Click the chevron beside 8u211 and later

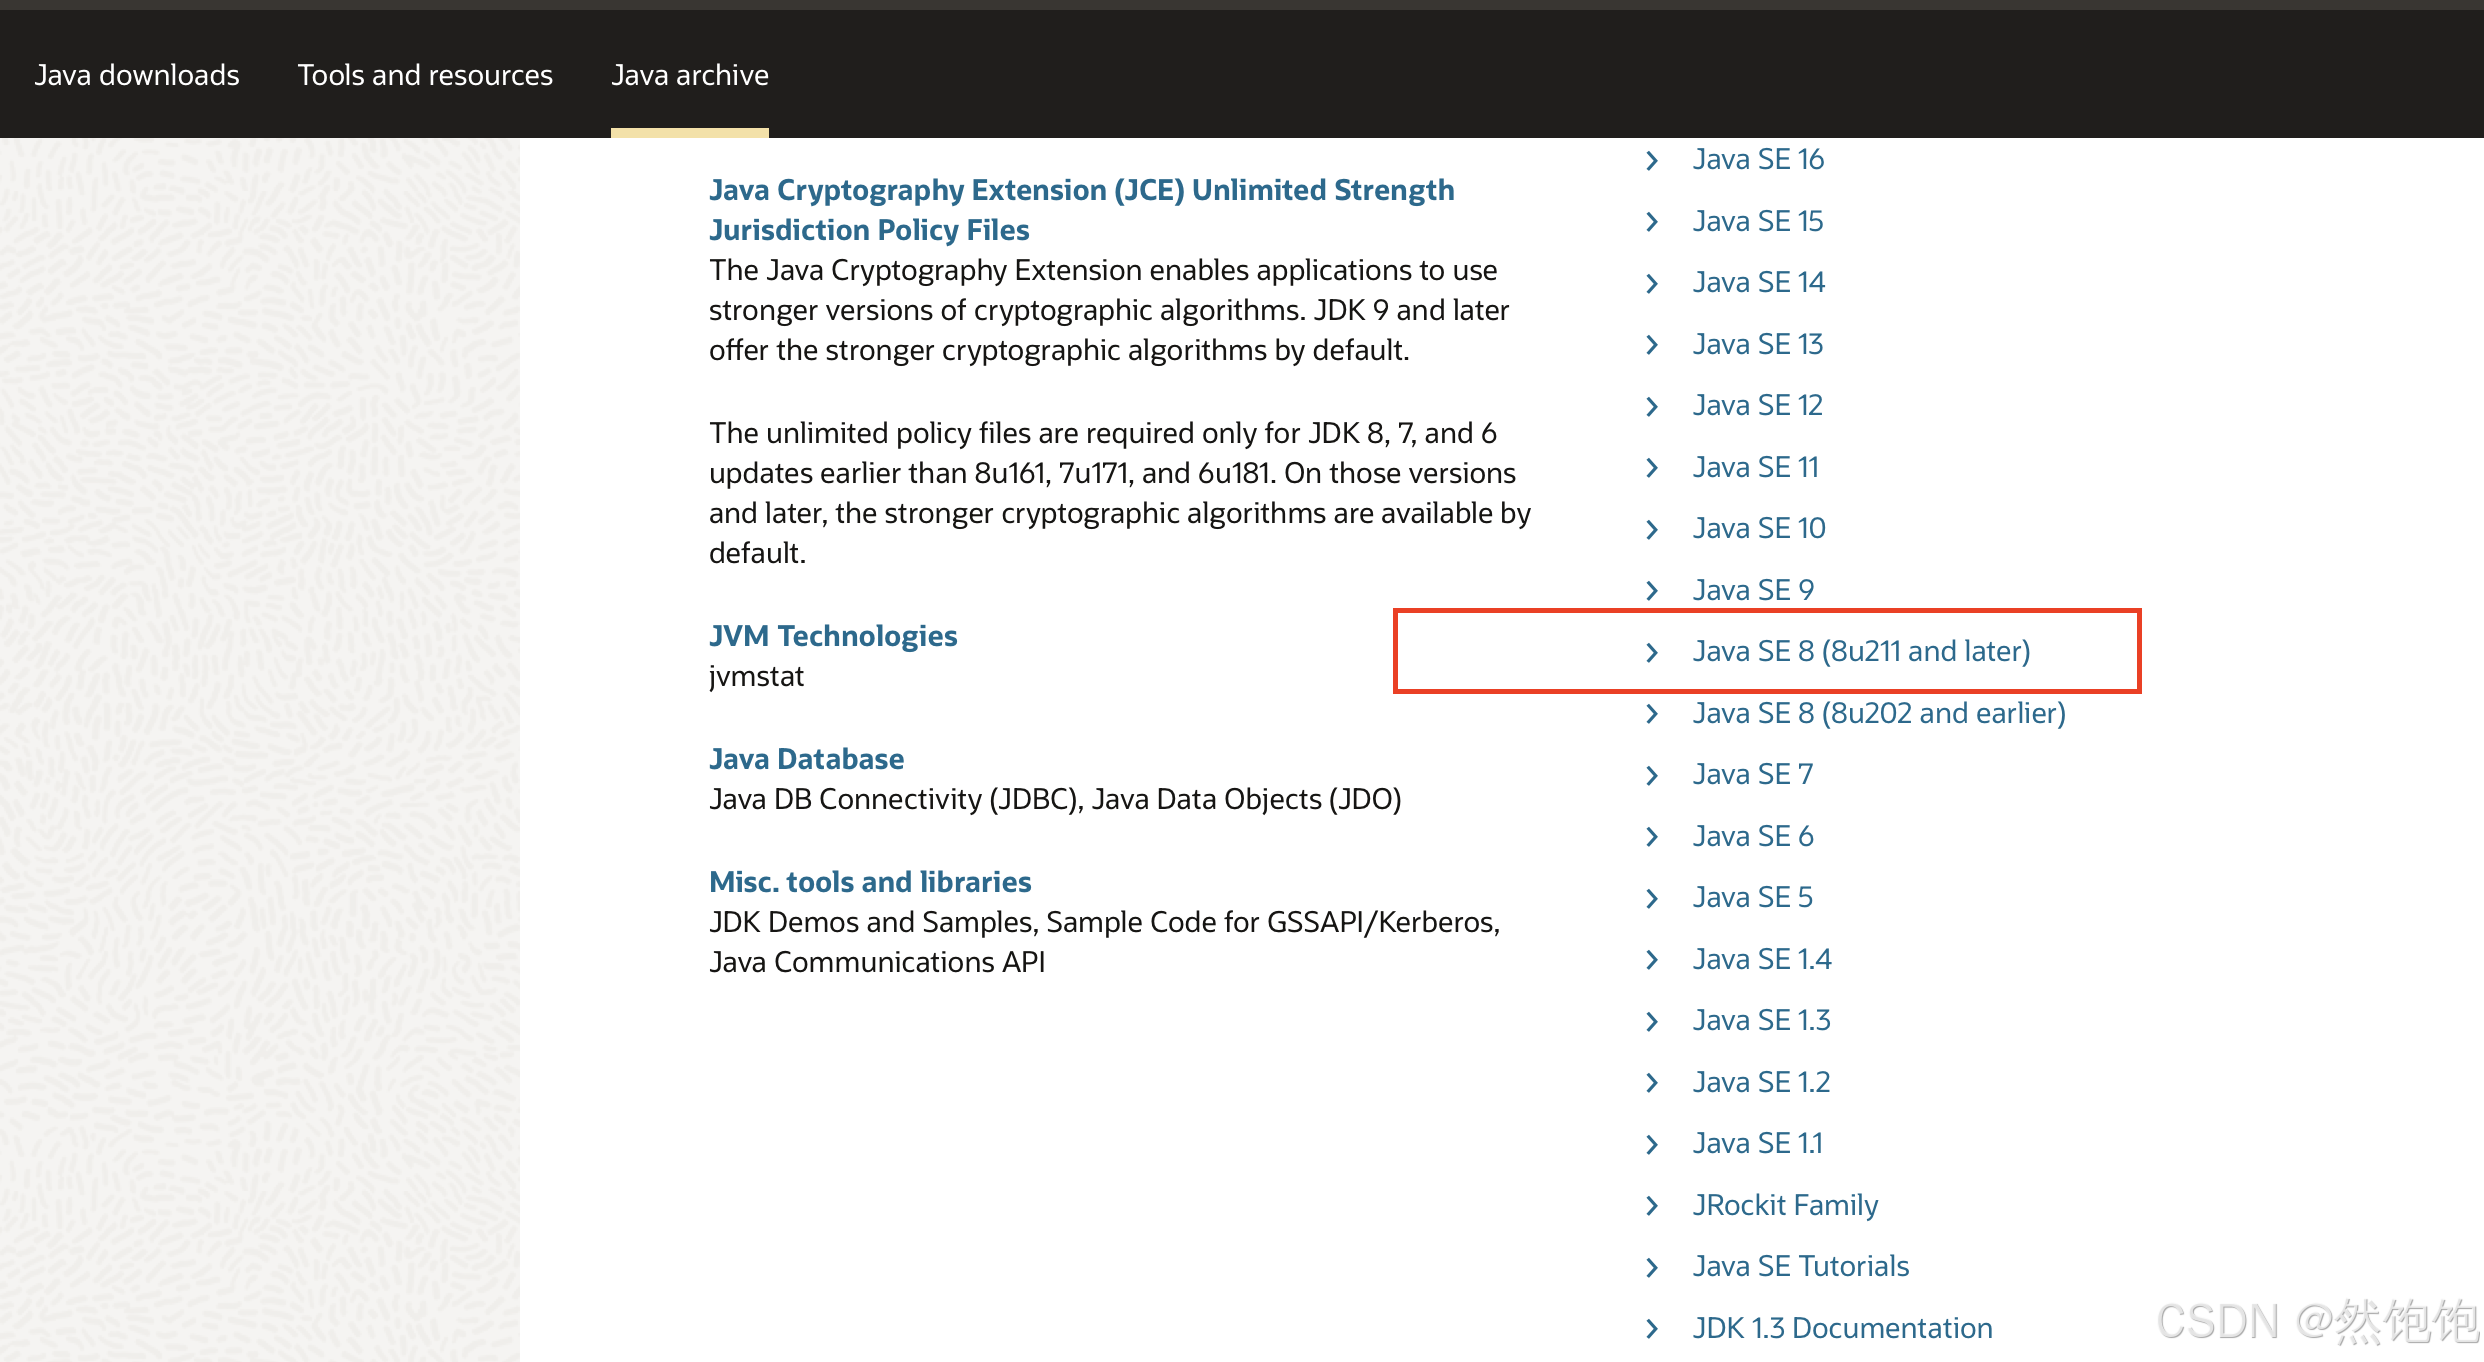click(x=1652, y=653)
